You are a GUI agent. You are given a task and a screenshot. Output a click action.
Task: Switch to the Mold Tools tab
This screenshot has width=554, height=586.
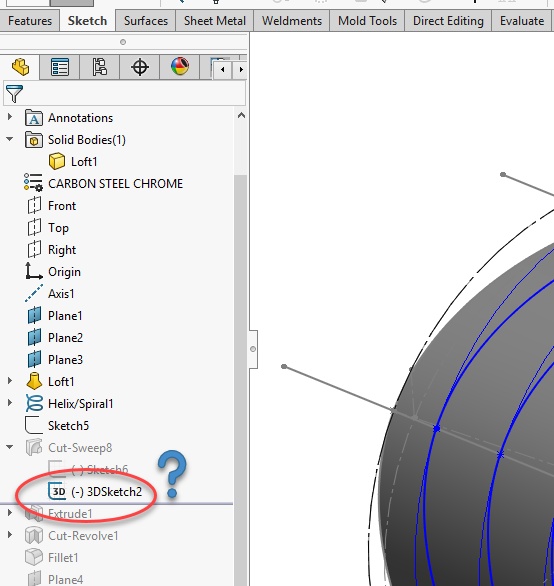click(x=367, y=21)
